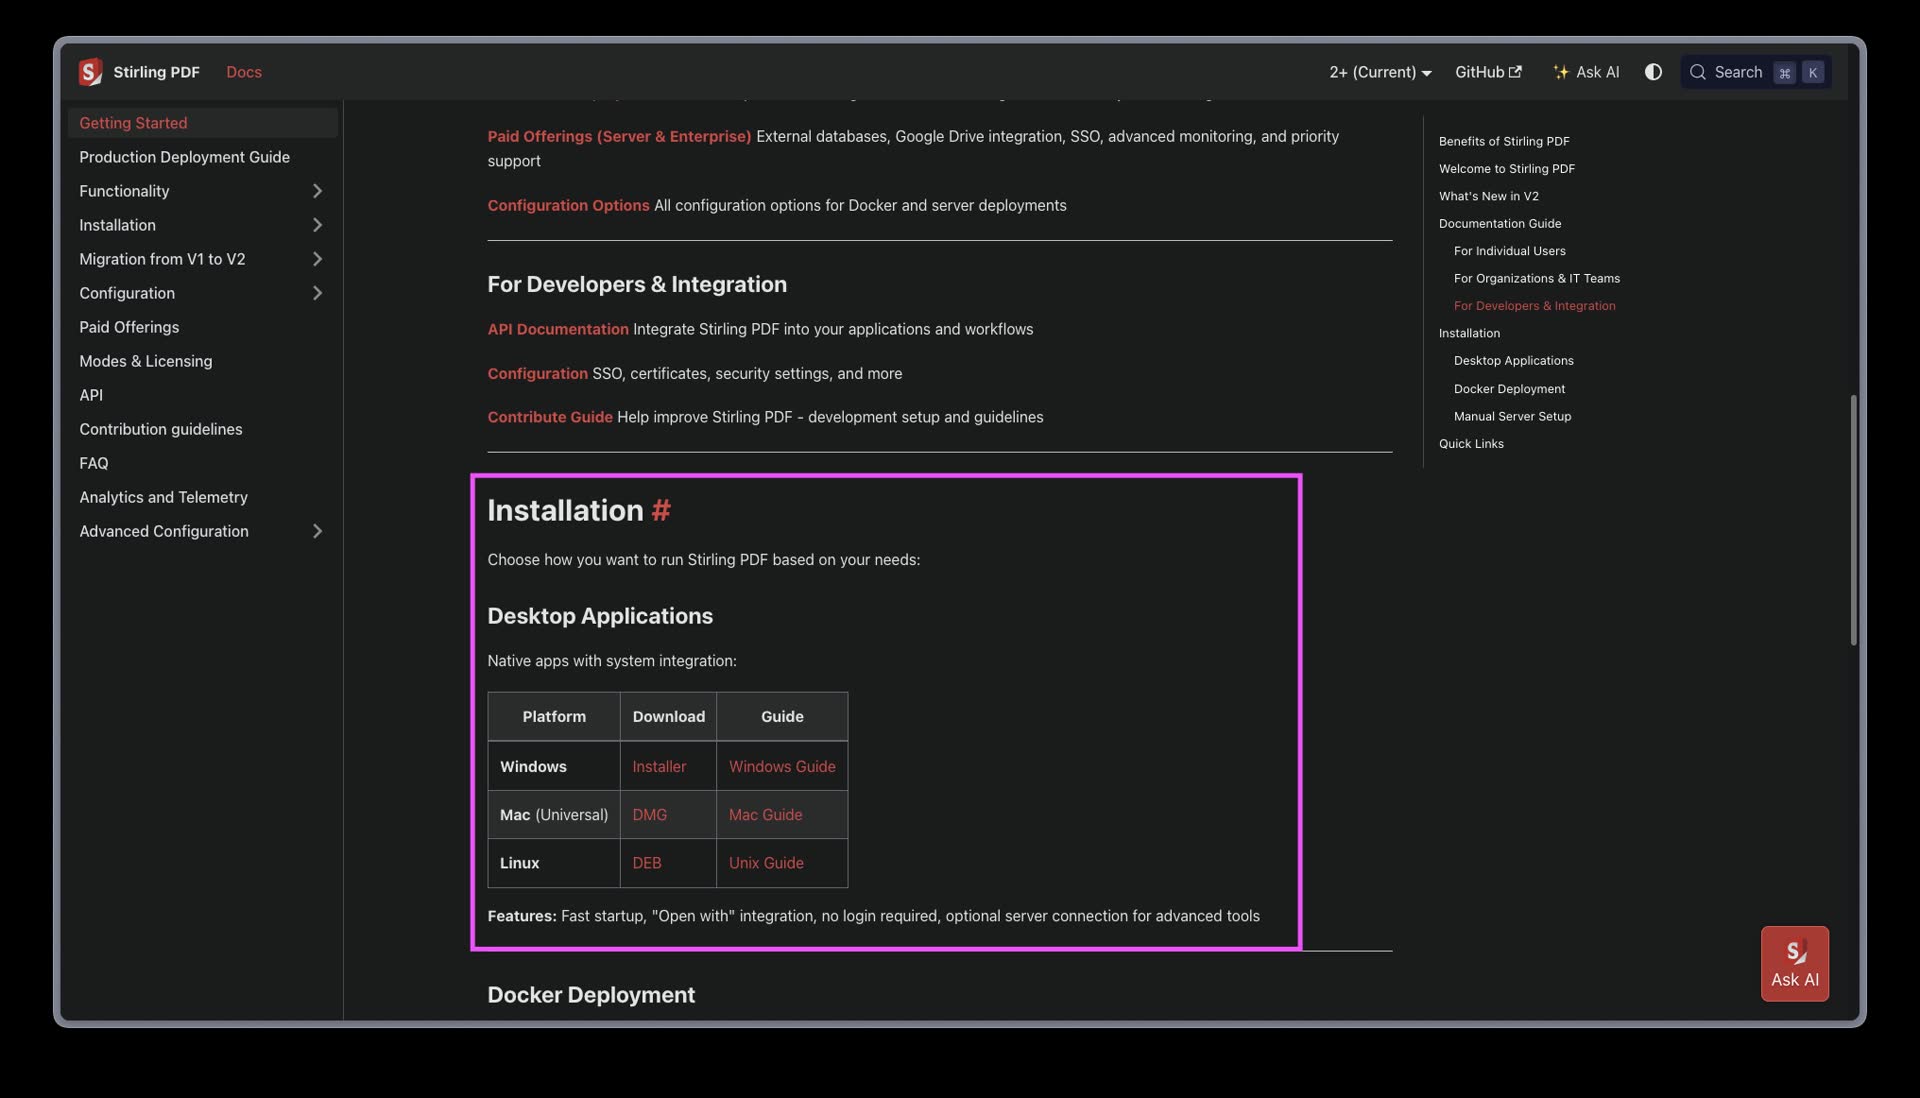Image resolution: width=1920 pixels, height=1098 pixels.
Task: Expand the Installation sidebar chevron
Action: (x=317, y=225)
